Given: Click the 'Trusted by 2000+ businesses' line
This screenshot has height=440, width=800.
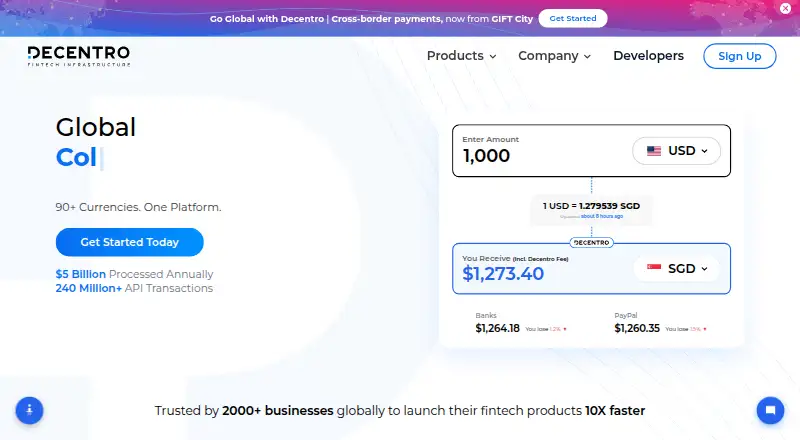Looking at the screenshot, I should coord(400,410).
